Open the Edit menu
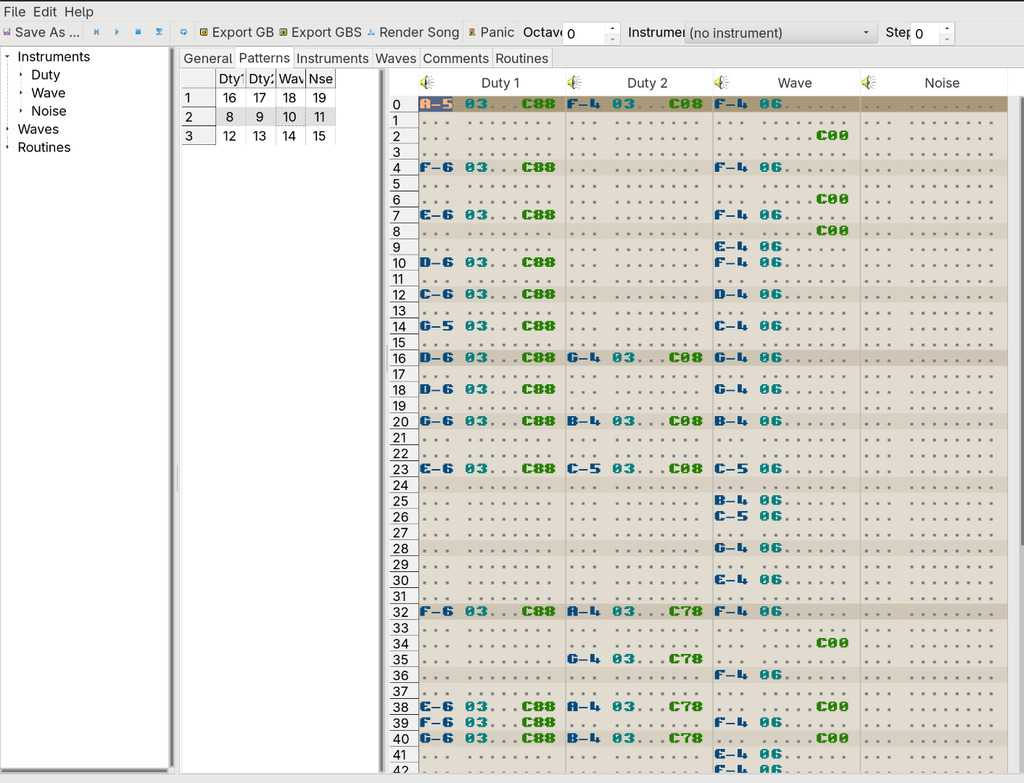The height and width of the screenshot is (783, 1024). (x=45, y=12)
